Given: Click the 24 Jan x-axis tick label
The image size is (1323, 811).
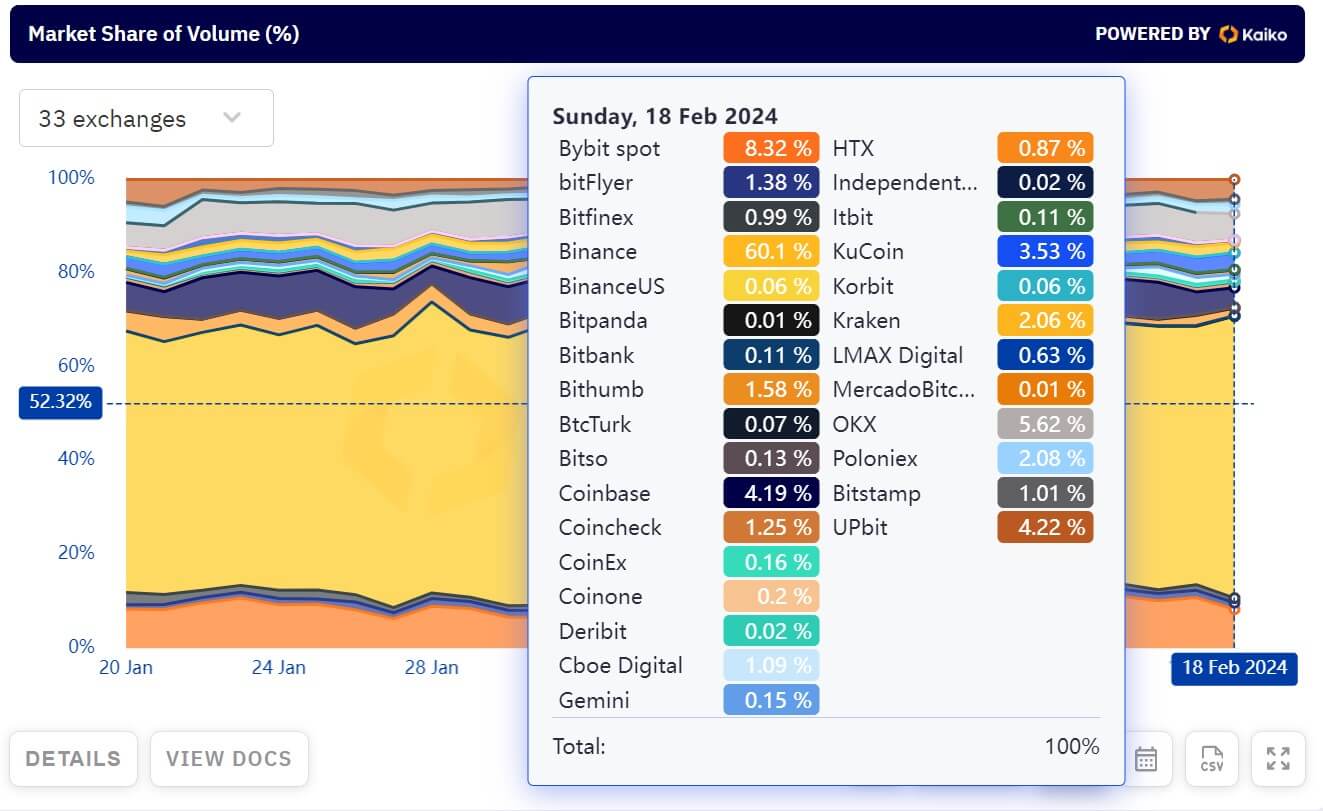Looking at the screenshot, I should [278, 668].
